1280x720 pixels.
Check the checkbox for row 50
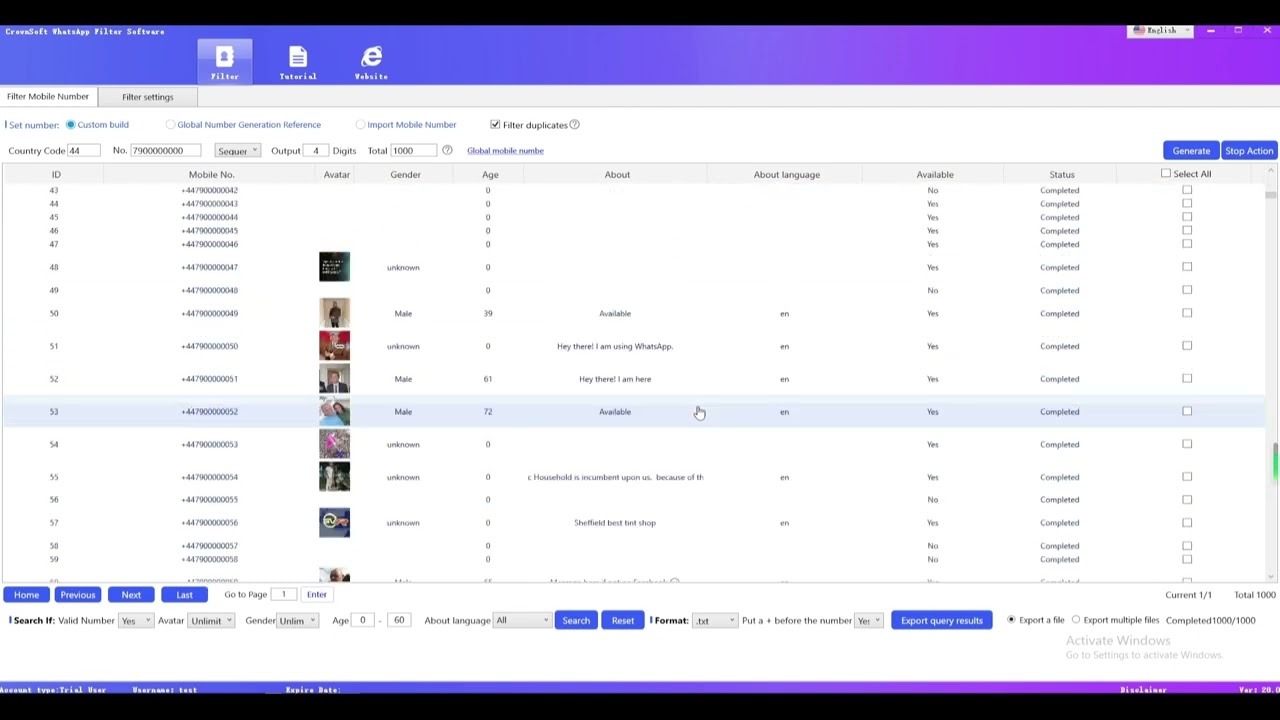tap(1187, 313)
